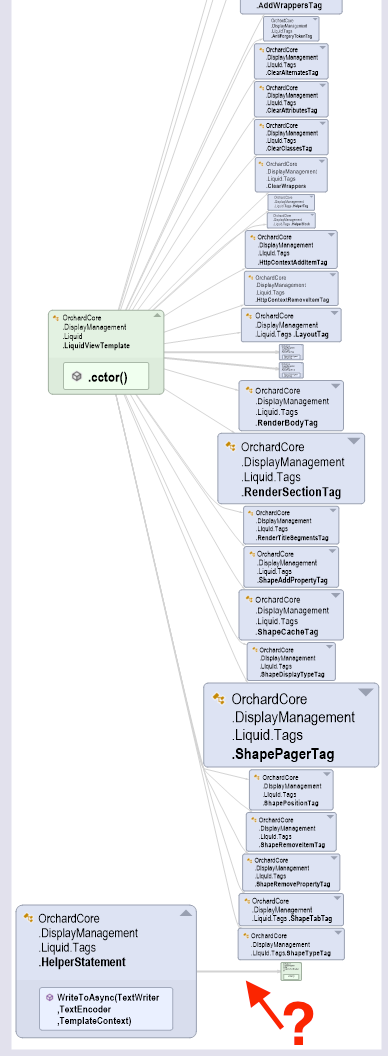Click the '.ClearWrappers' label
This screenshot has height=1056, width=388.
[x=286, y=186]
